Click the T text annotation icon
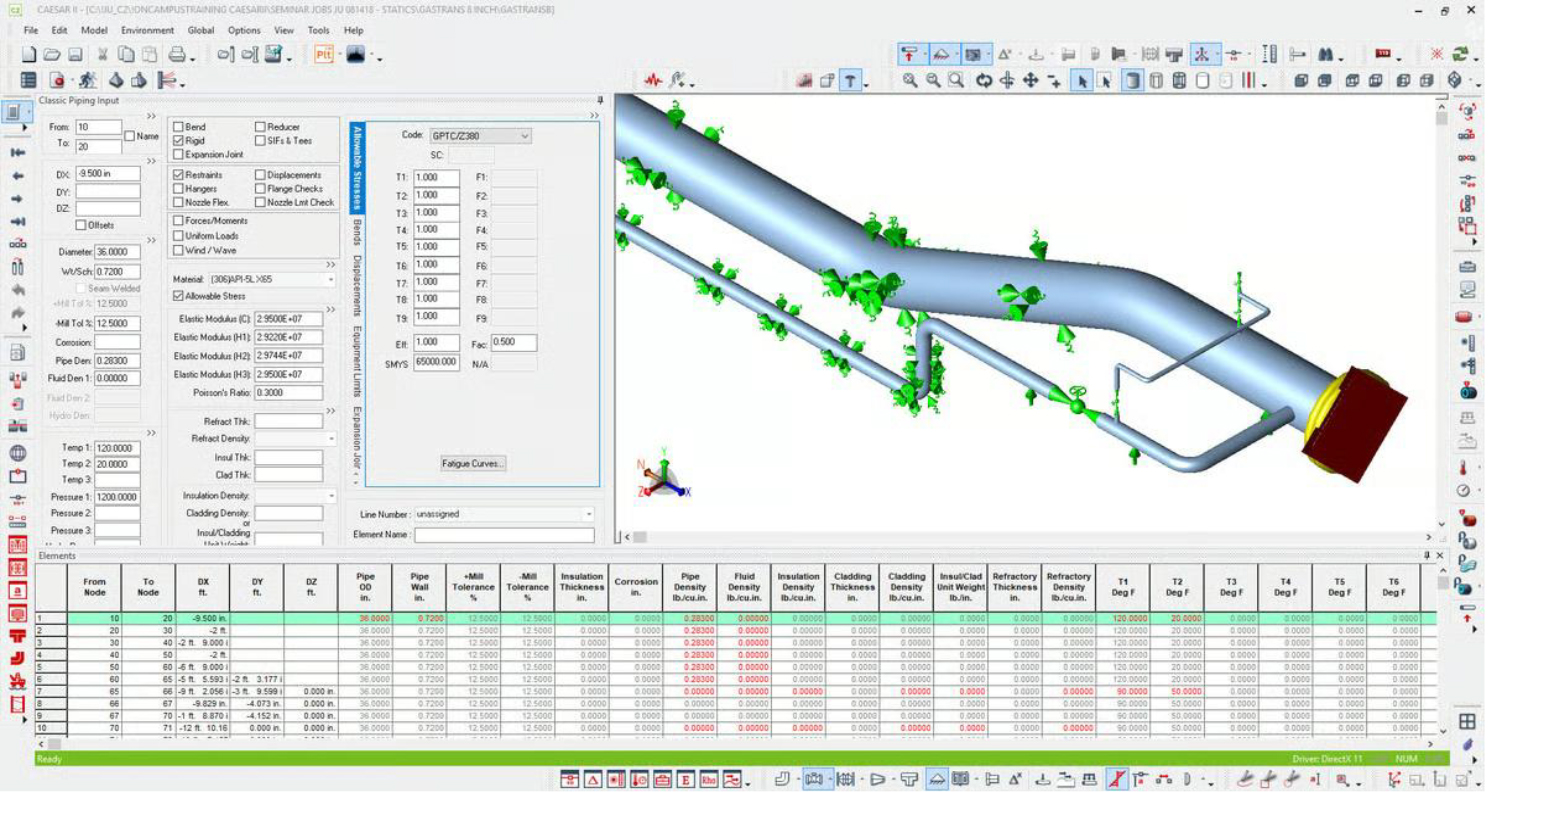1559x817 pixels. click(x=849, y=81)
